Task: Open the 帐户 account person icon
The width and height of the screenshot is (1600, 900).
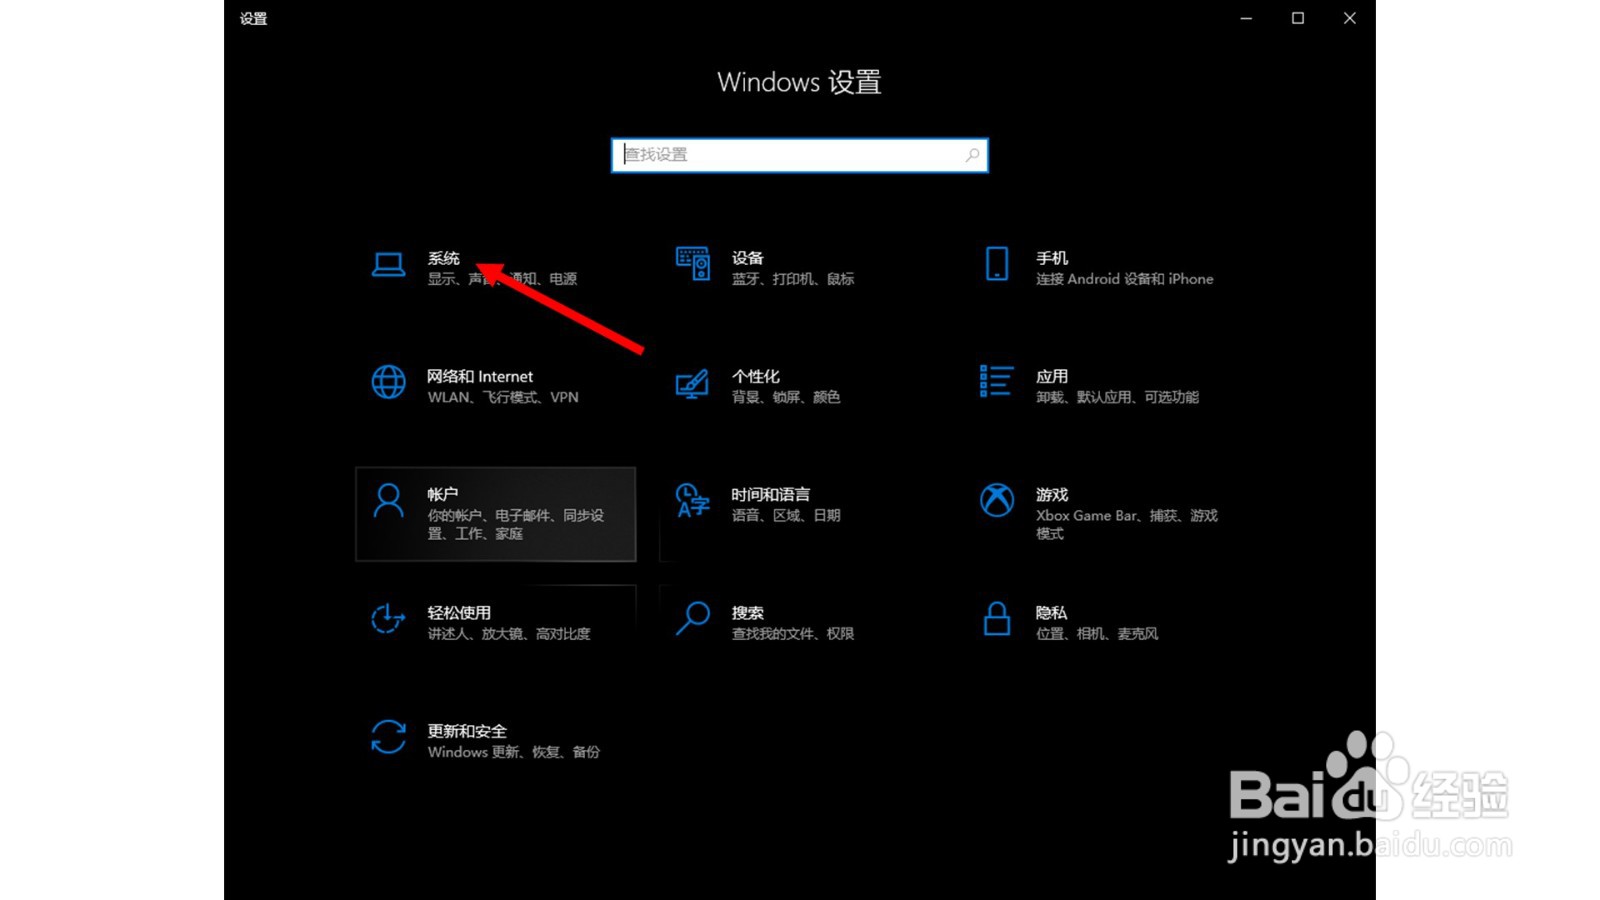Action: click(x=389, y=500)
